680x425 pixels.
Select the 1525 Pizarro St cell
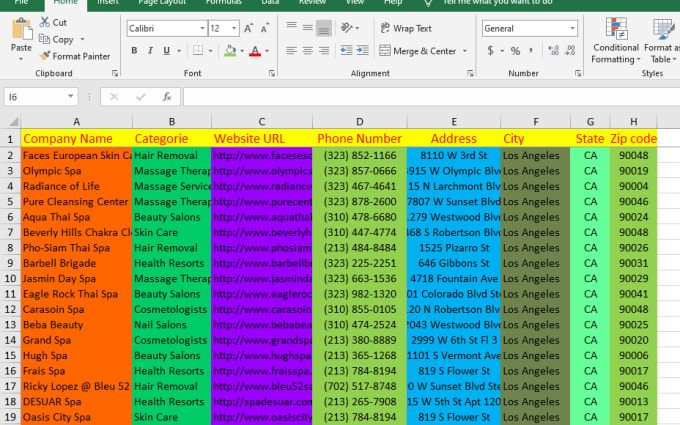[x=454, y=248]
